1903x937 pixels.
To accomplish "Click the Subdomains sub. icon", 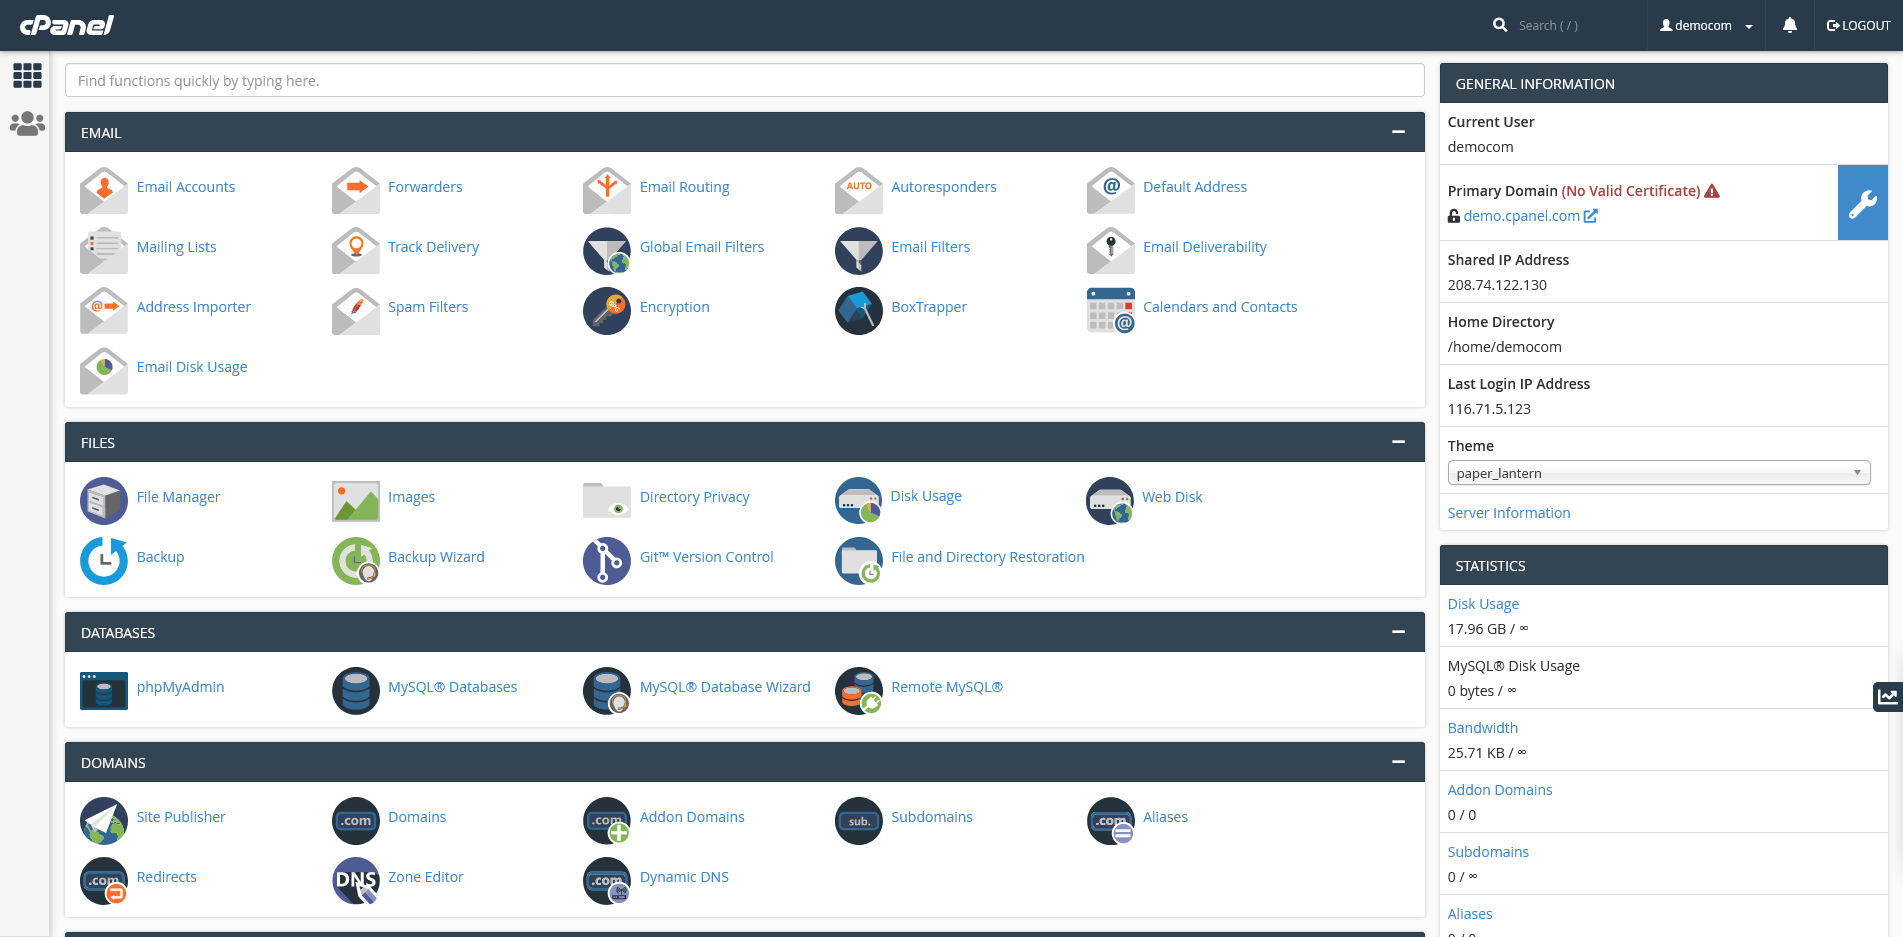I will click(859, 821).
